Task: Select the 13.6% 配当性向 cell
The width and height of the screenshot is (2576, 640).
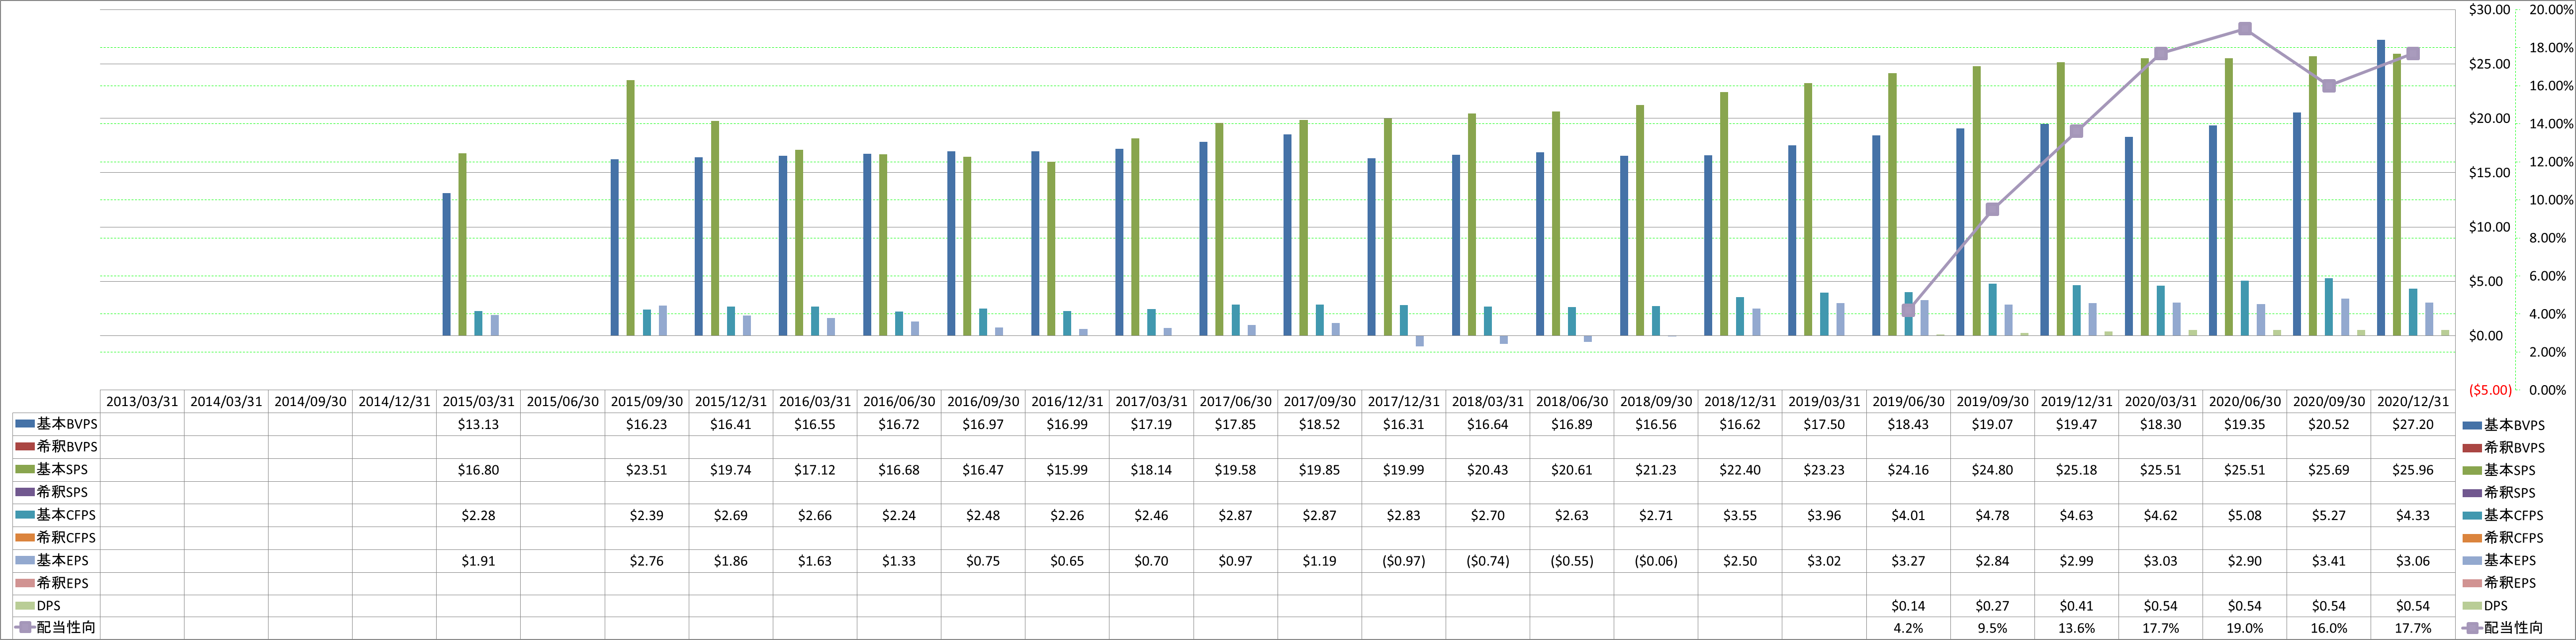Action: tap(2076, 628)
